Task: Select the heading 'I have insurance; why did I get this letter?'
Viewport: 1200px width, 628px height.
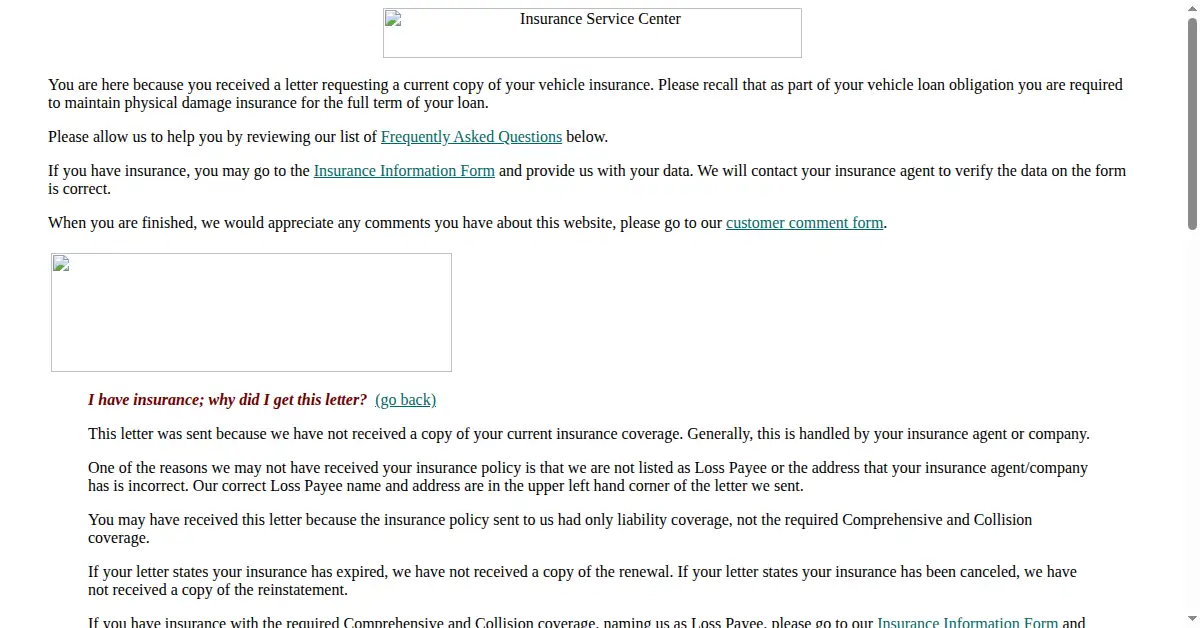Action: click(x=227, y=400)
